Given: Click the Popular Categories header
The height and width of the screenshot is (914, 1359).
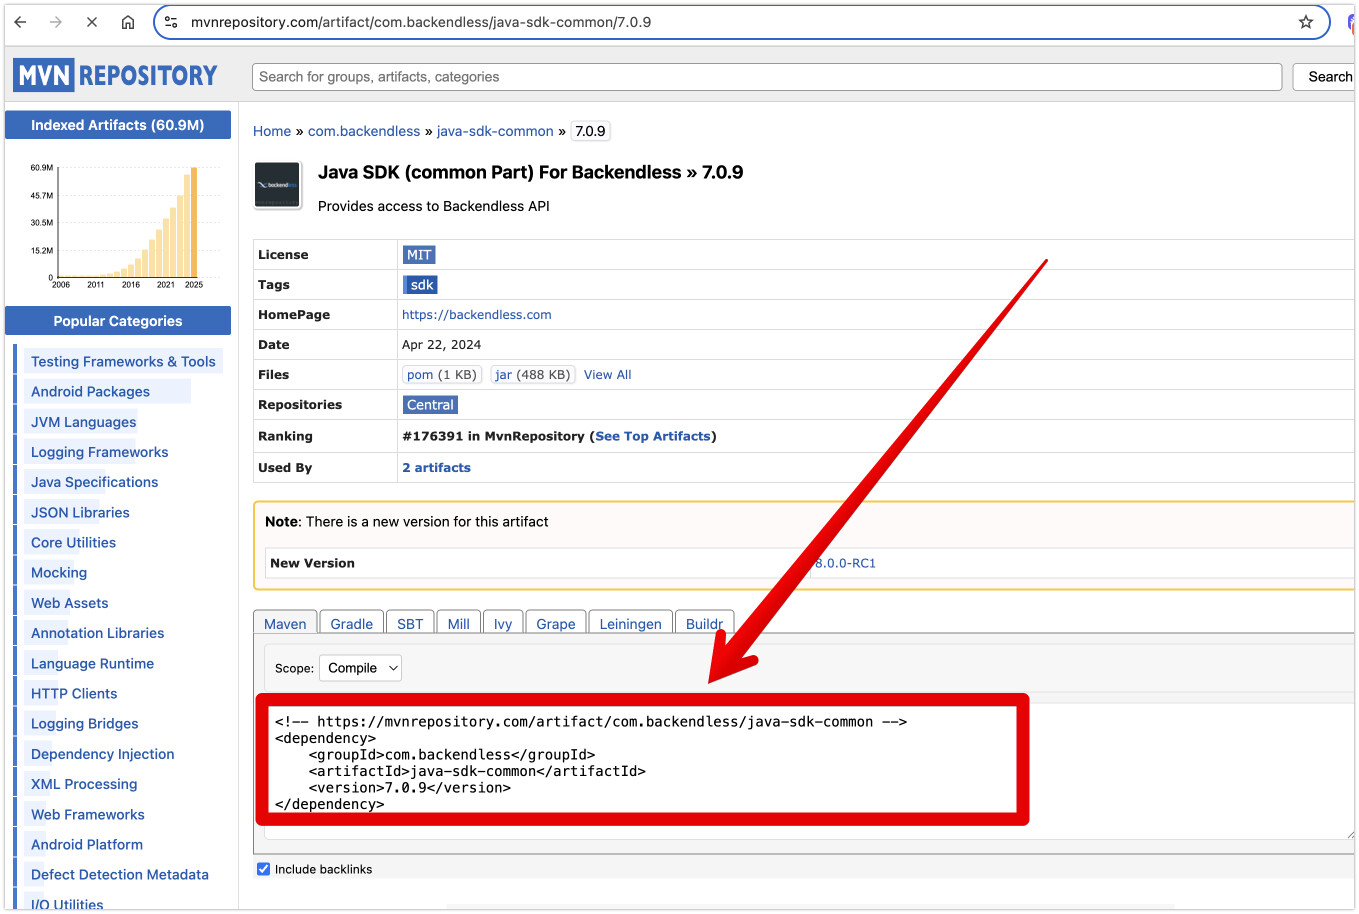Looking at the screenshot, I should (118, 321).
